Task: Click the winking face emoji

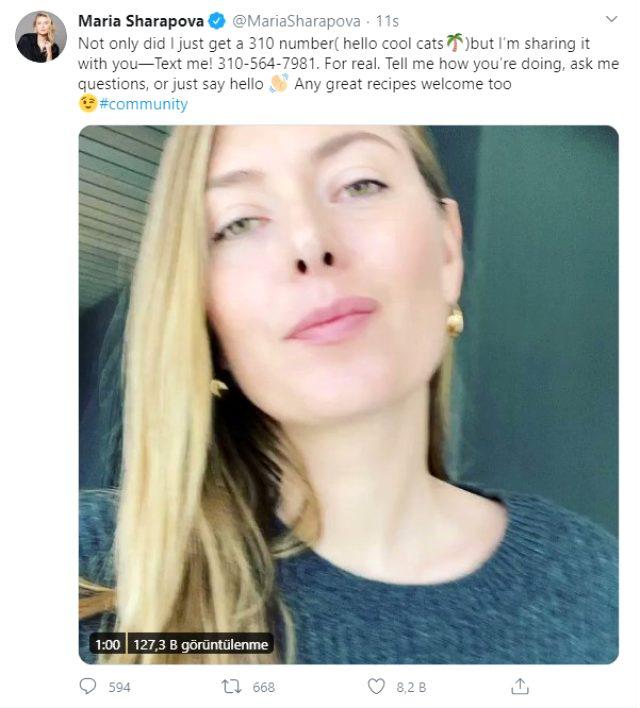Action: pyautogui.click(x=87, y=104)
